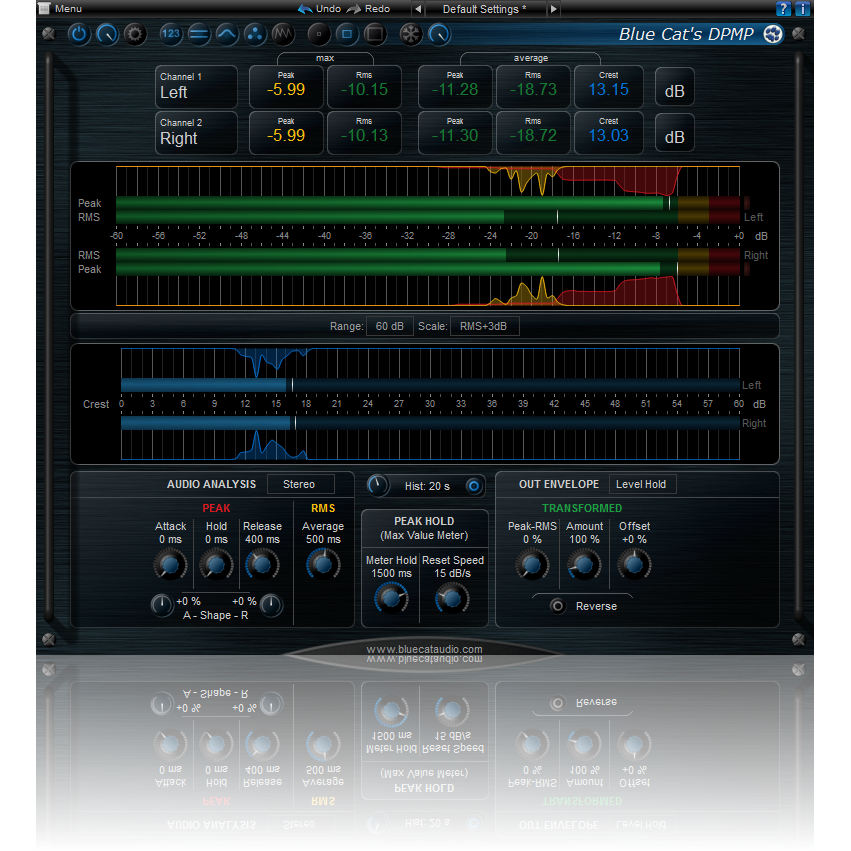Switch to the average metering tab

[x=530, y=58]
